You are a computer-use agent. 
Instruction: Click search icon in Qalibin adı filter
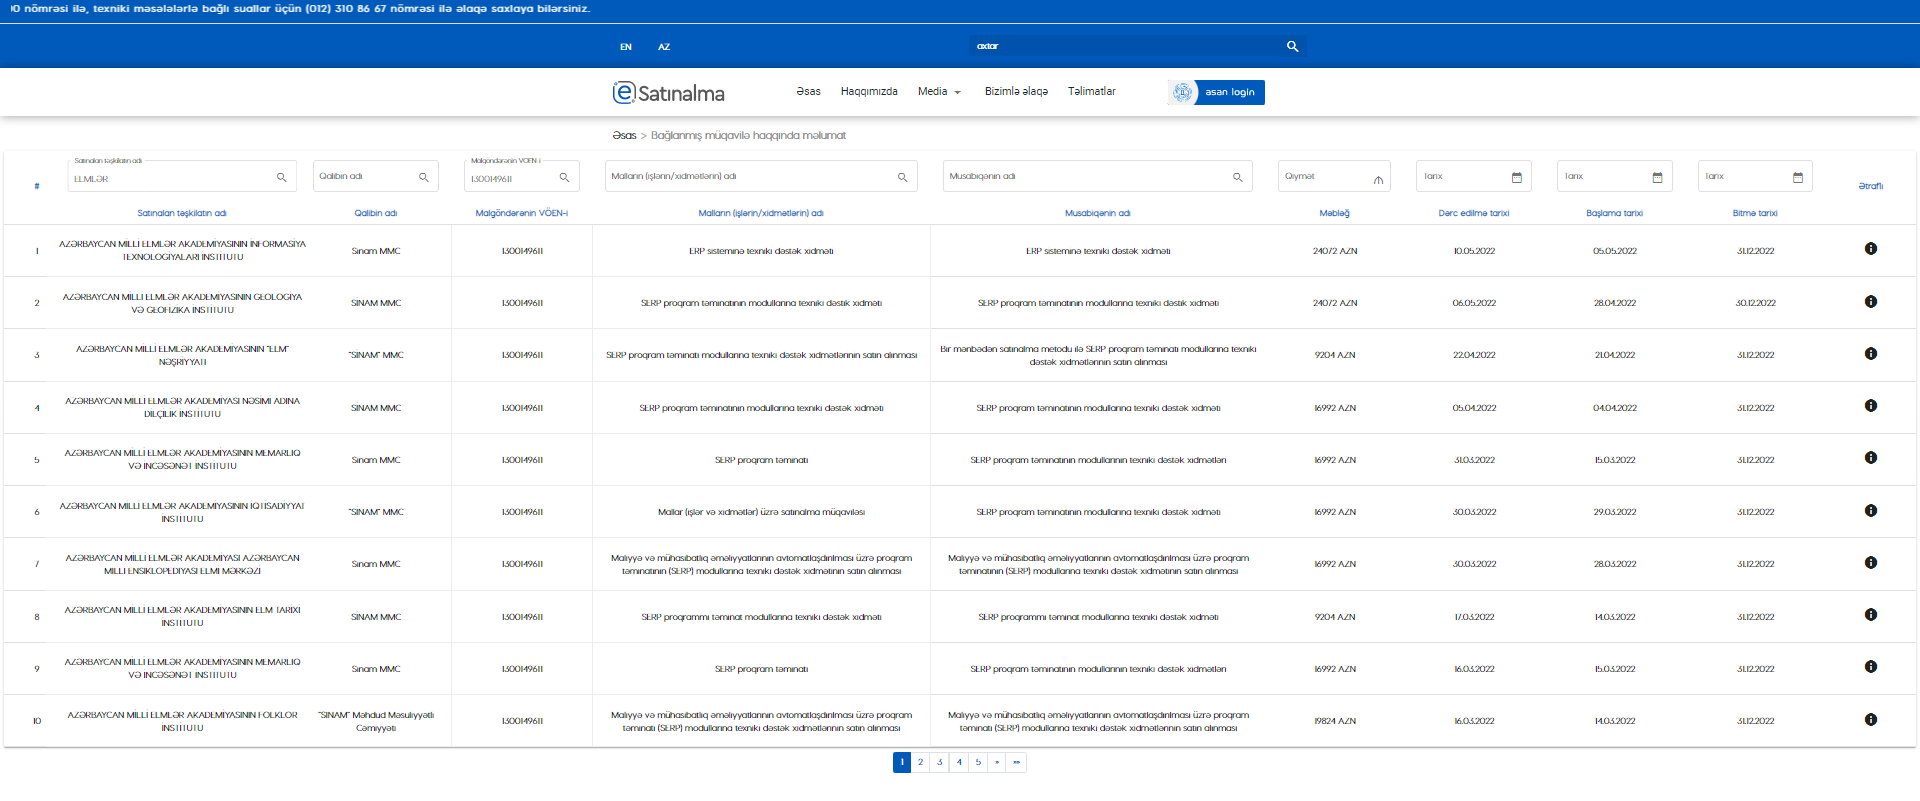coord(424,177)
